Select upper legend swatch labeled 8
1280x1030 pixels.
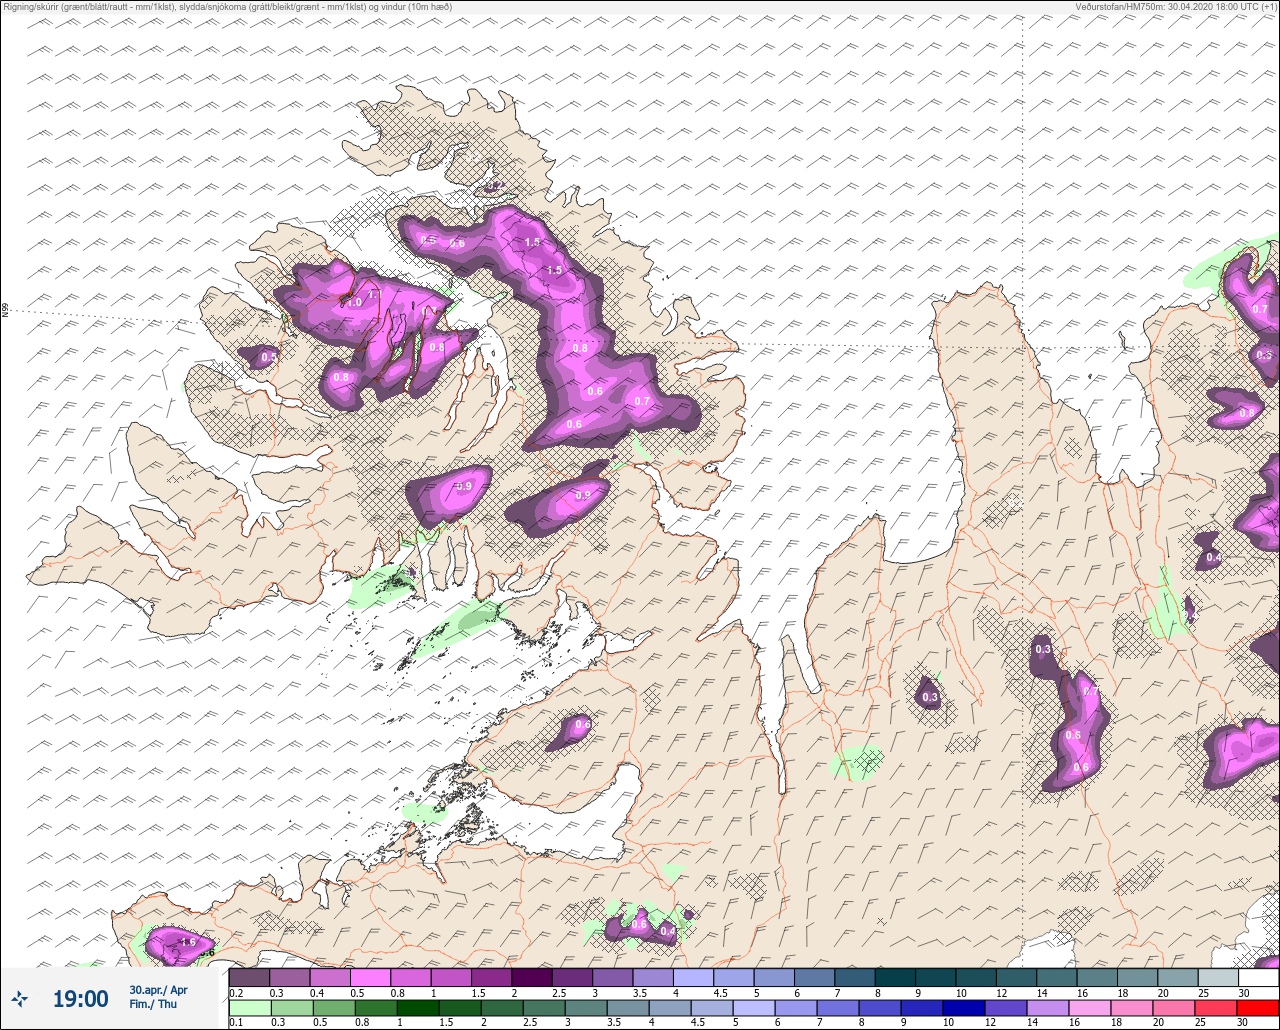(x=894, y=977)
